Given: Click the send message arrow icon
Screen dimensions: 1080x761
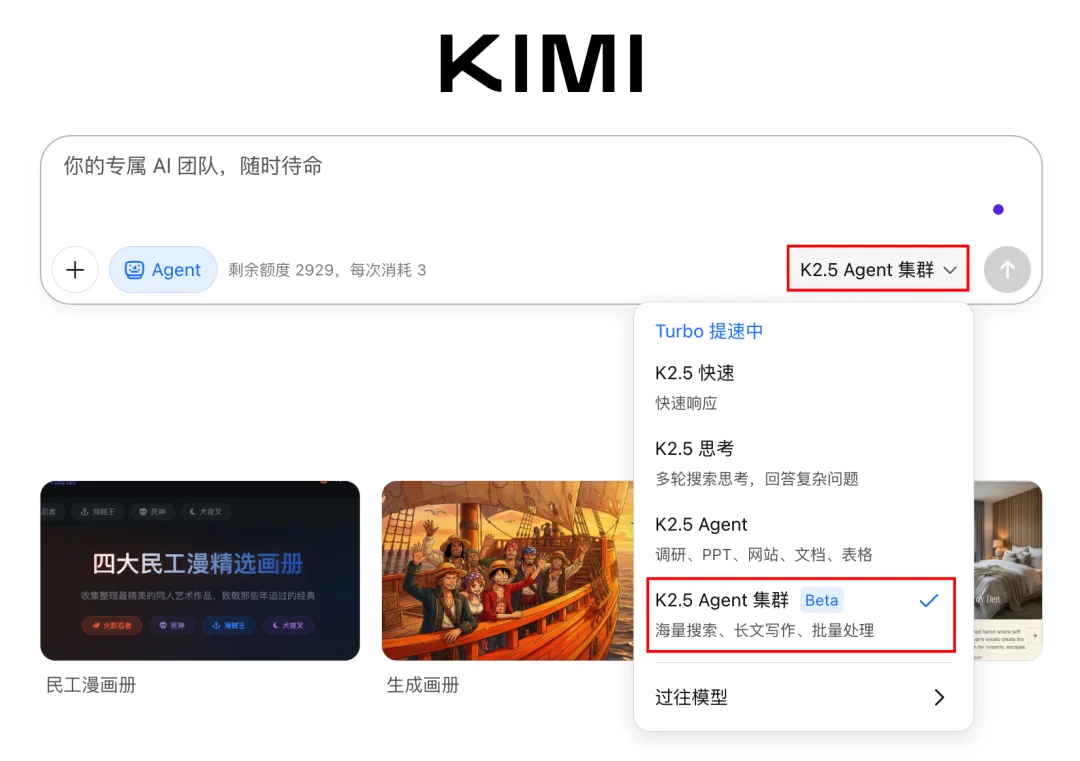Looking at the screenshot, I should click(1007, 269).
